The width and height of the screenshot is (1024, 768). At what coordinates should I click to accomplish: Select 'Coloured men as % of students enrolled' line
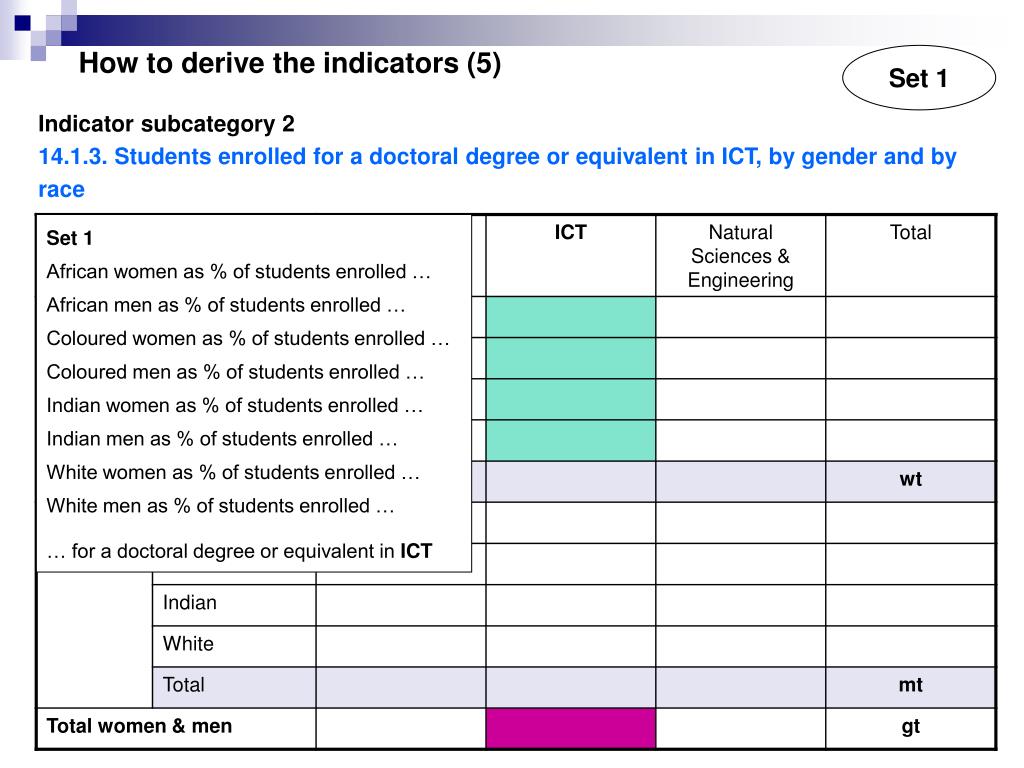coord(235,372)
